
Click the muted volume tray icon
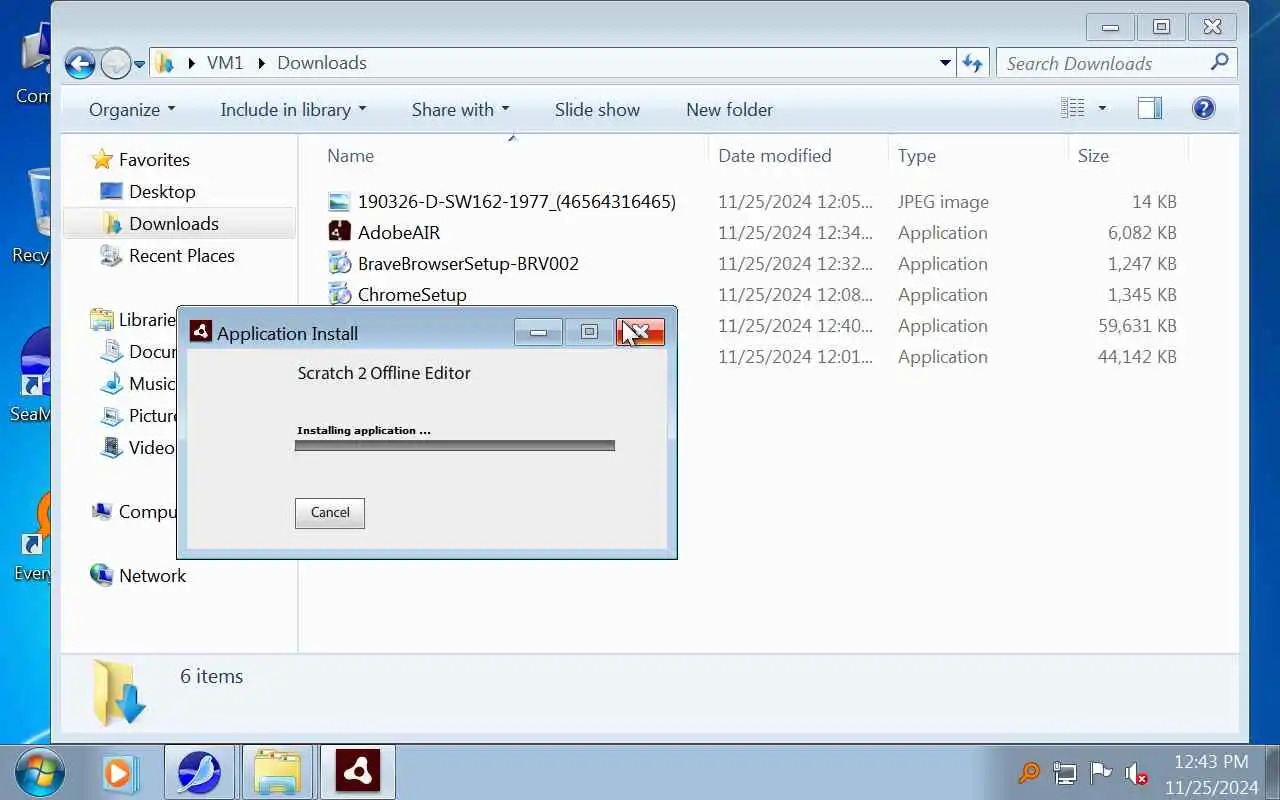[x=1136, y=773]
